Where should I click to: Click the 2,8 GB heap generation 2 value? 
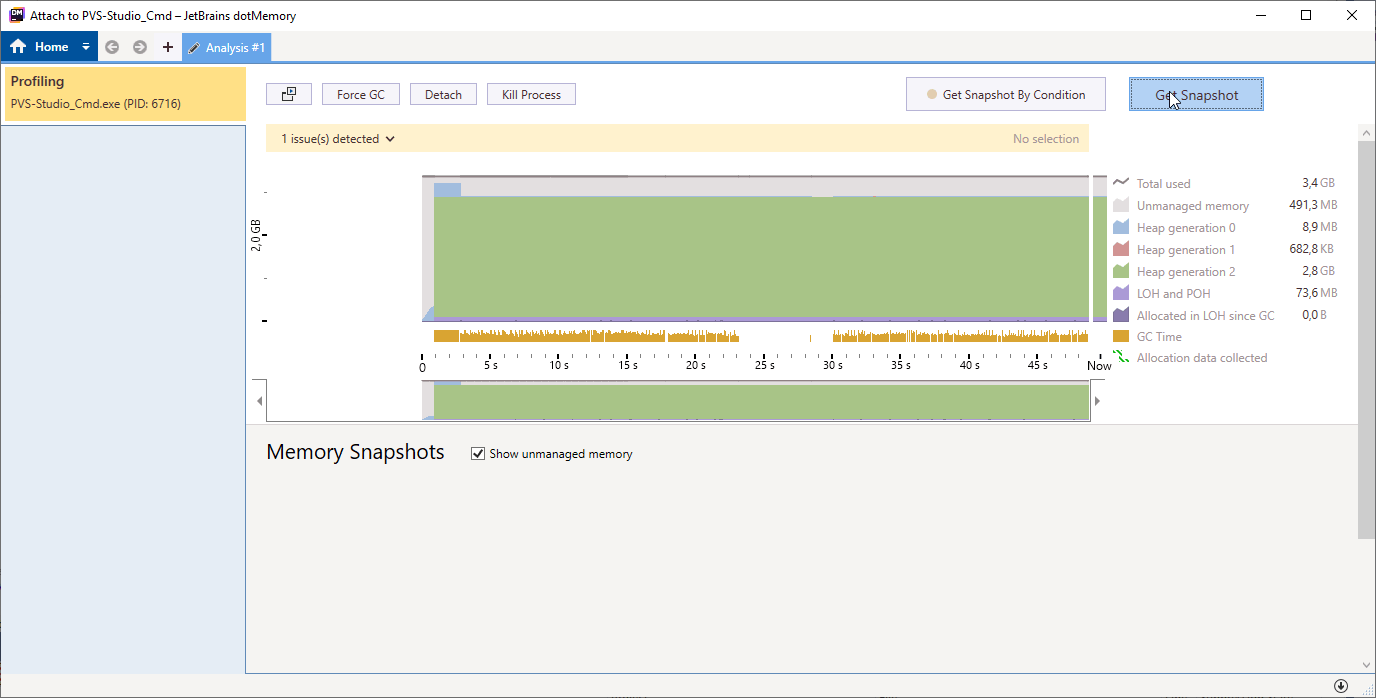pyautogui.click(x=1318, y=271)
